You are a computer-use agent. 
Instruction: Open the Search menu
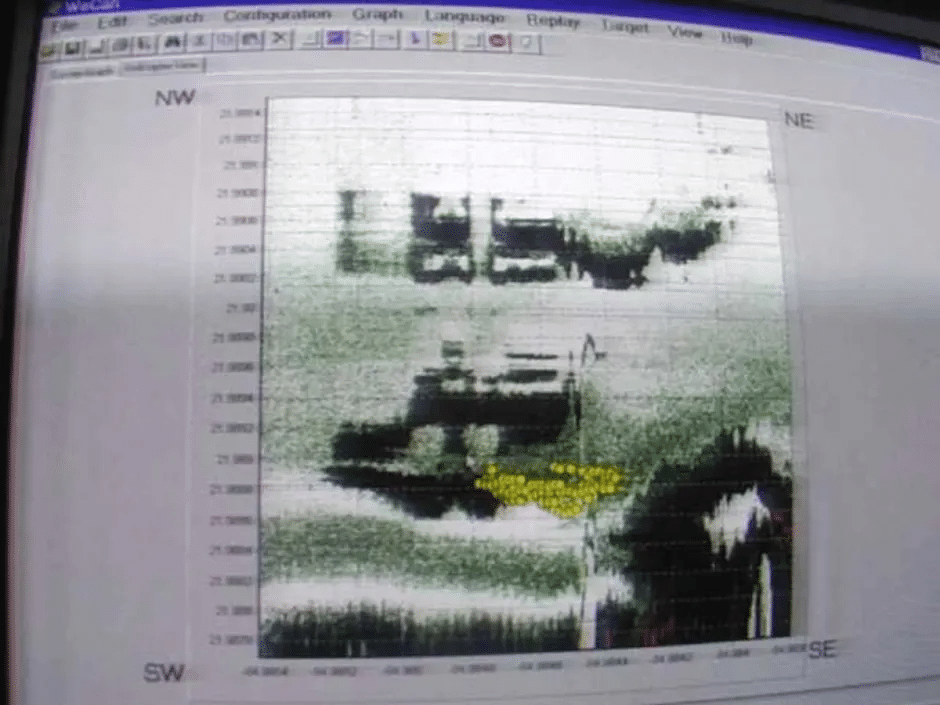[175, 17]
